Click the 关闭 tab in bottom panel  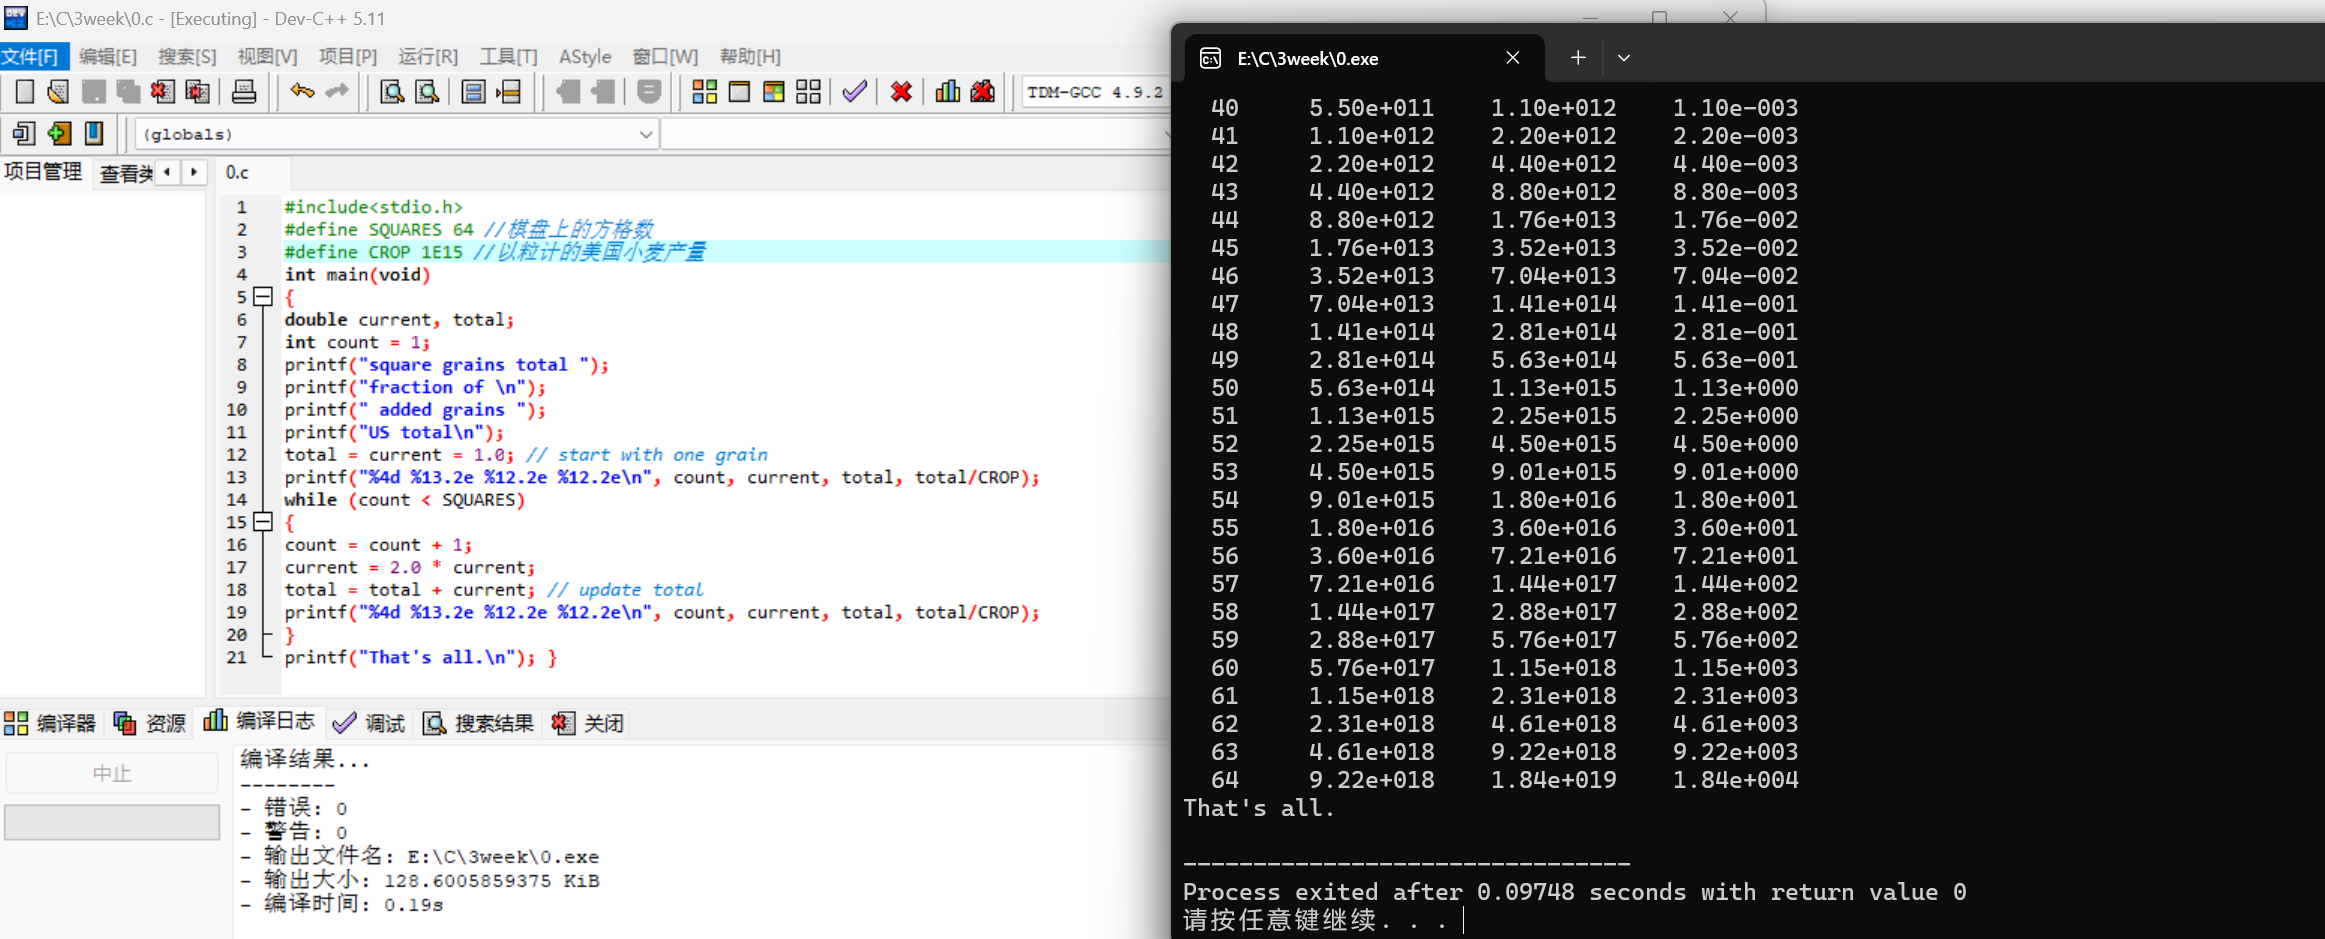pos(588,723)
